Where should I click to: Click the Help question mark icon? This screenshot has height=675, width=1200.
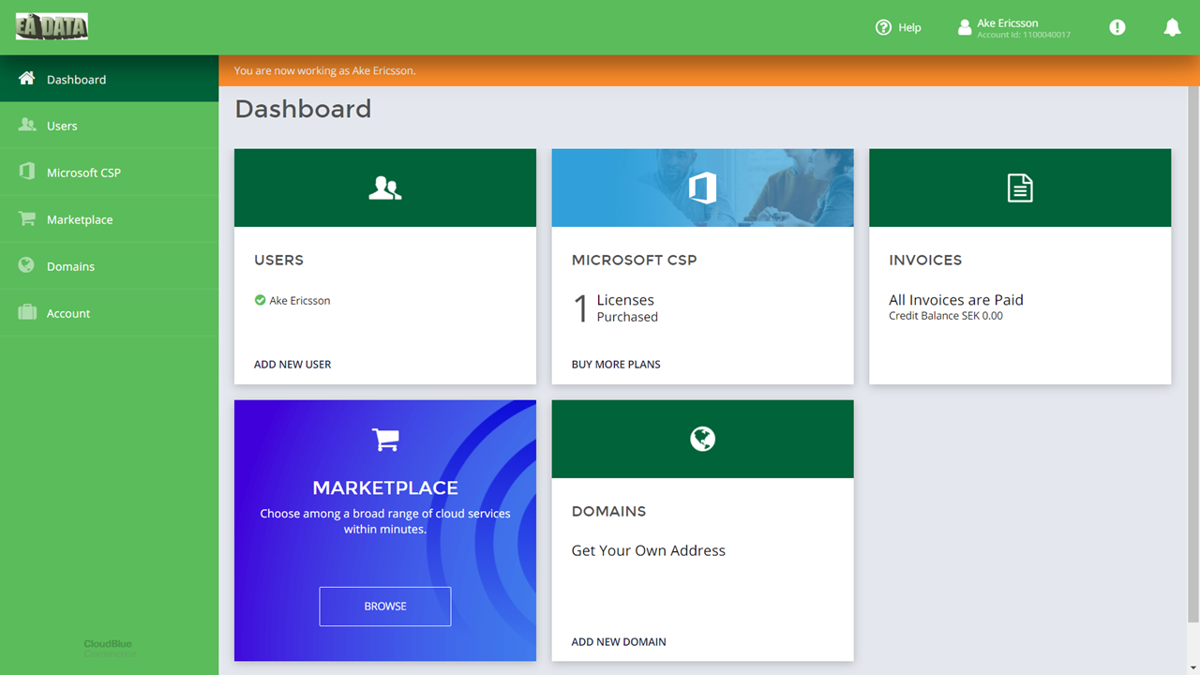883,28
